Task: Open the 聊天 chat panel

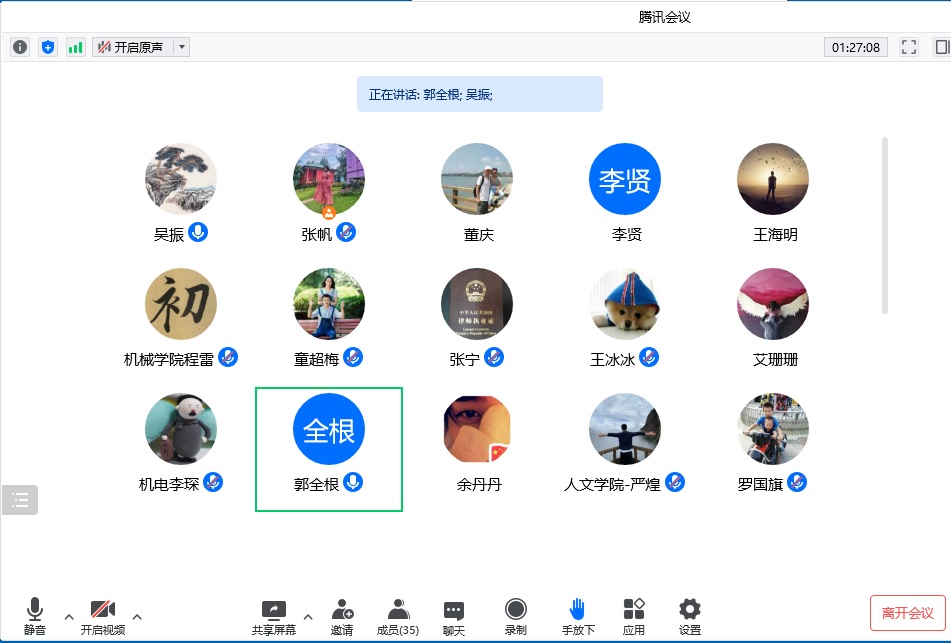Action: pos(454,615)
